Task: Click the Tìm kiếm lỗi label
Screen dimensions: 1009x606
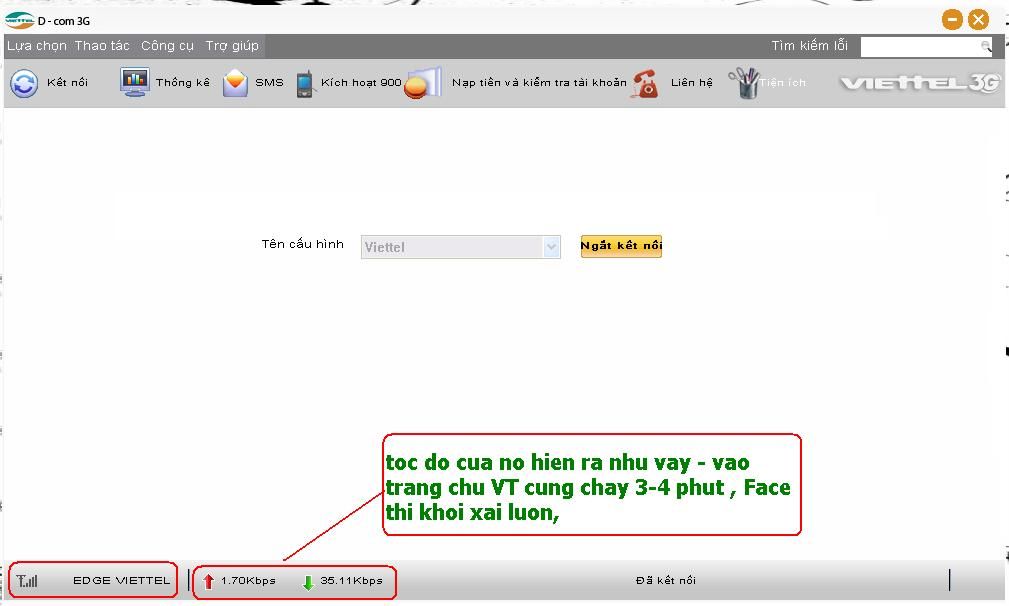Action: click(810, 46)
